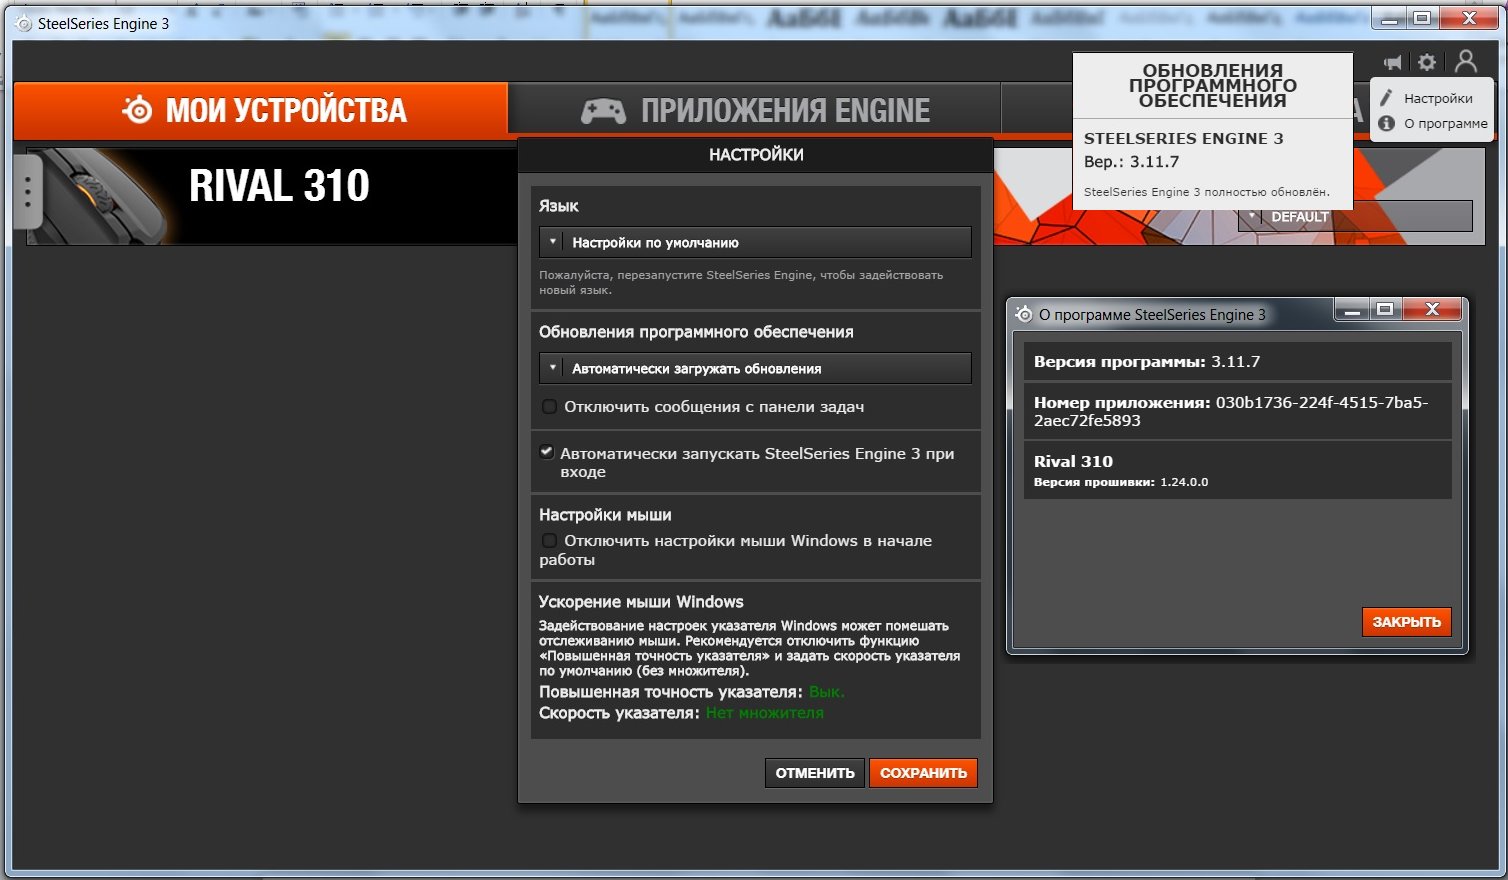Expand the DEFAULT configuration dropdown
The image size is (1508, 880).
[1355, 217]
